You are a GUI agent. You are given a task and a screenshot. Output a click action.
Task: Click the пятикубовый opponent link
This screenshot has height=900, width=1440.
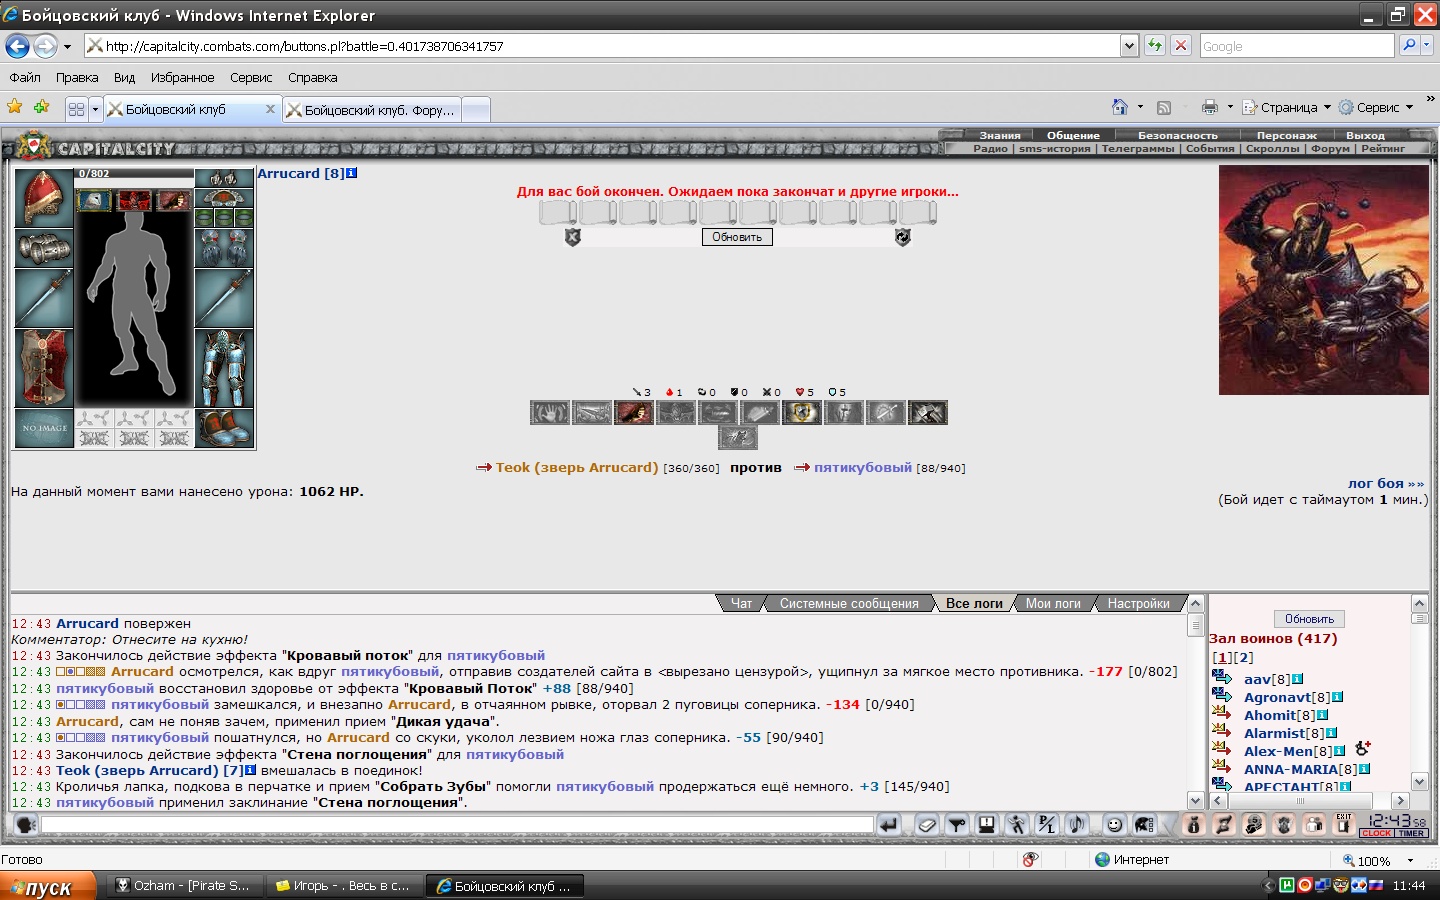pyautogui.click(x=862, y=467)
